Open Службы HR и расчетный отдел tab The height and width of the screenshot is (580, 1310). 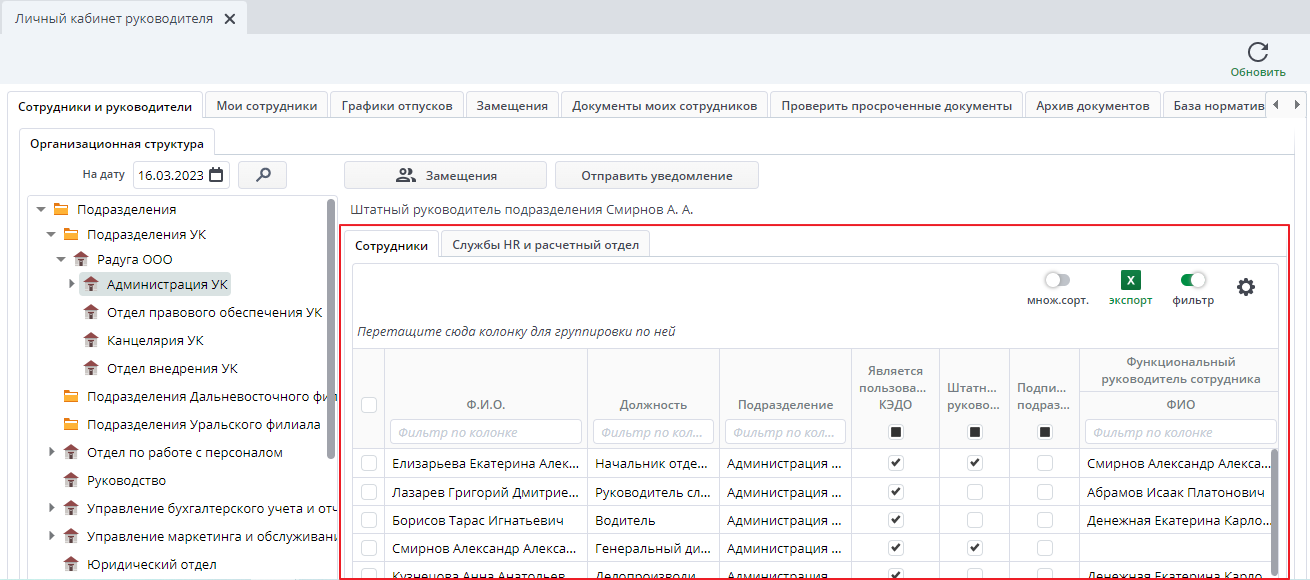545,244
